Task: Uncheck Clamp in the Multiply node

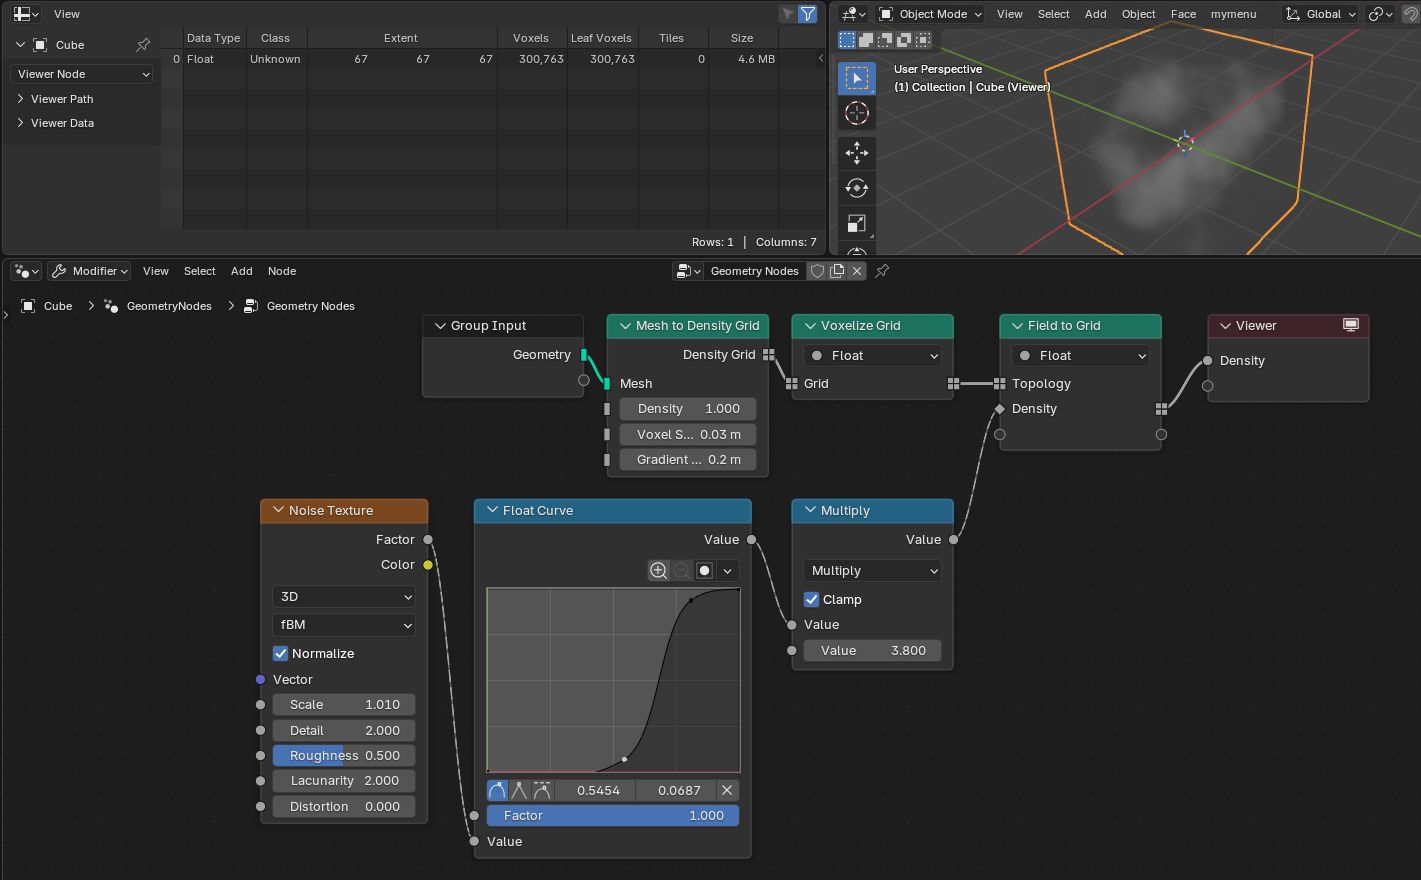Action: 812,600
